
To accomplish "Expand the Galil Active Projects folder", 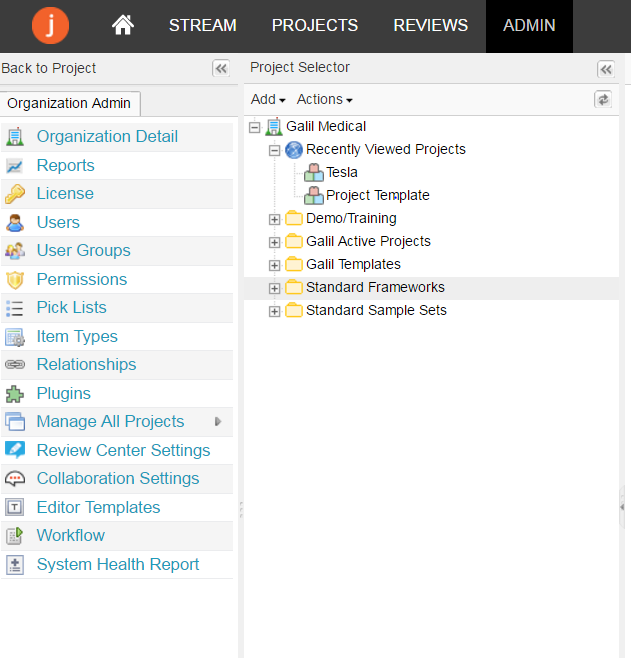I will click(274, 243).
